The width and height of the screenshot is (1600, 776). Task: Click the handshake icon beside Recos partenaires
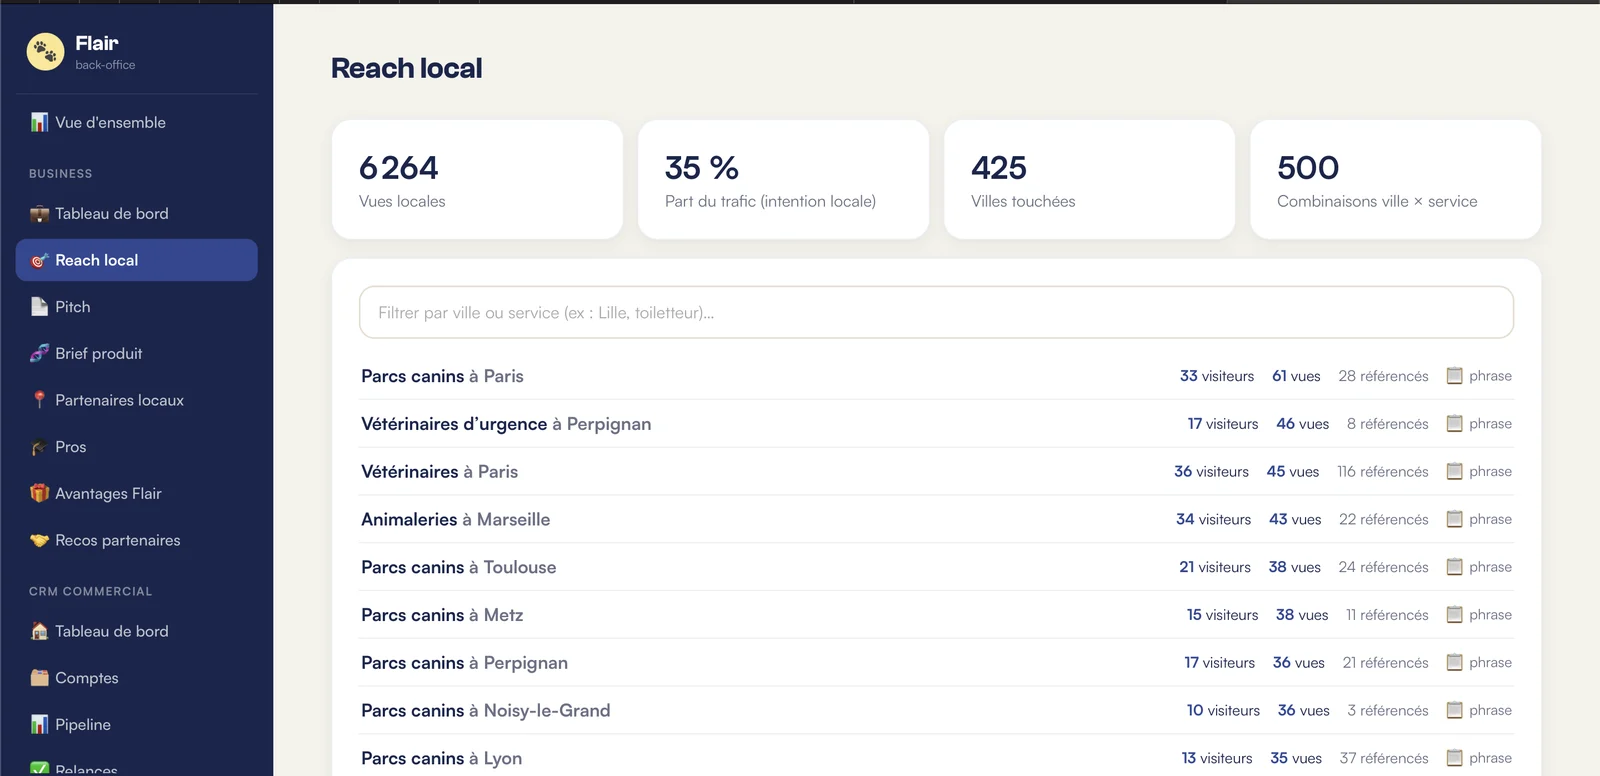[39, 540]
